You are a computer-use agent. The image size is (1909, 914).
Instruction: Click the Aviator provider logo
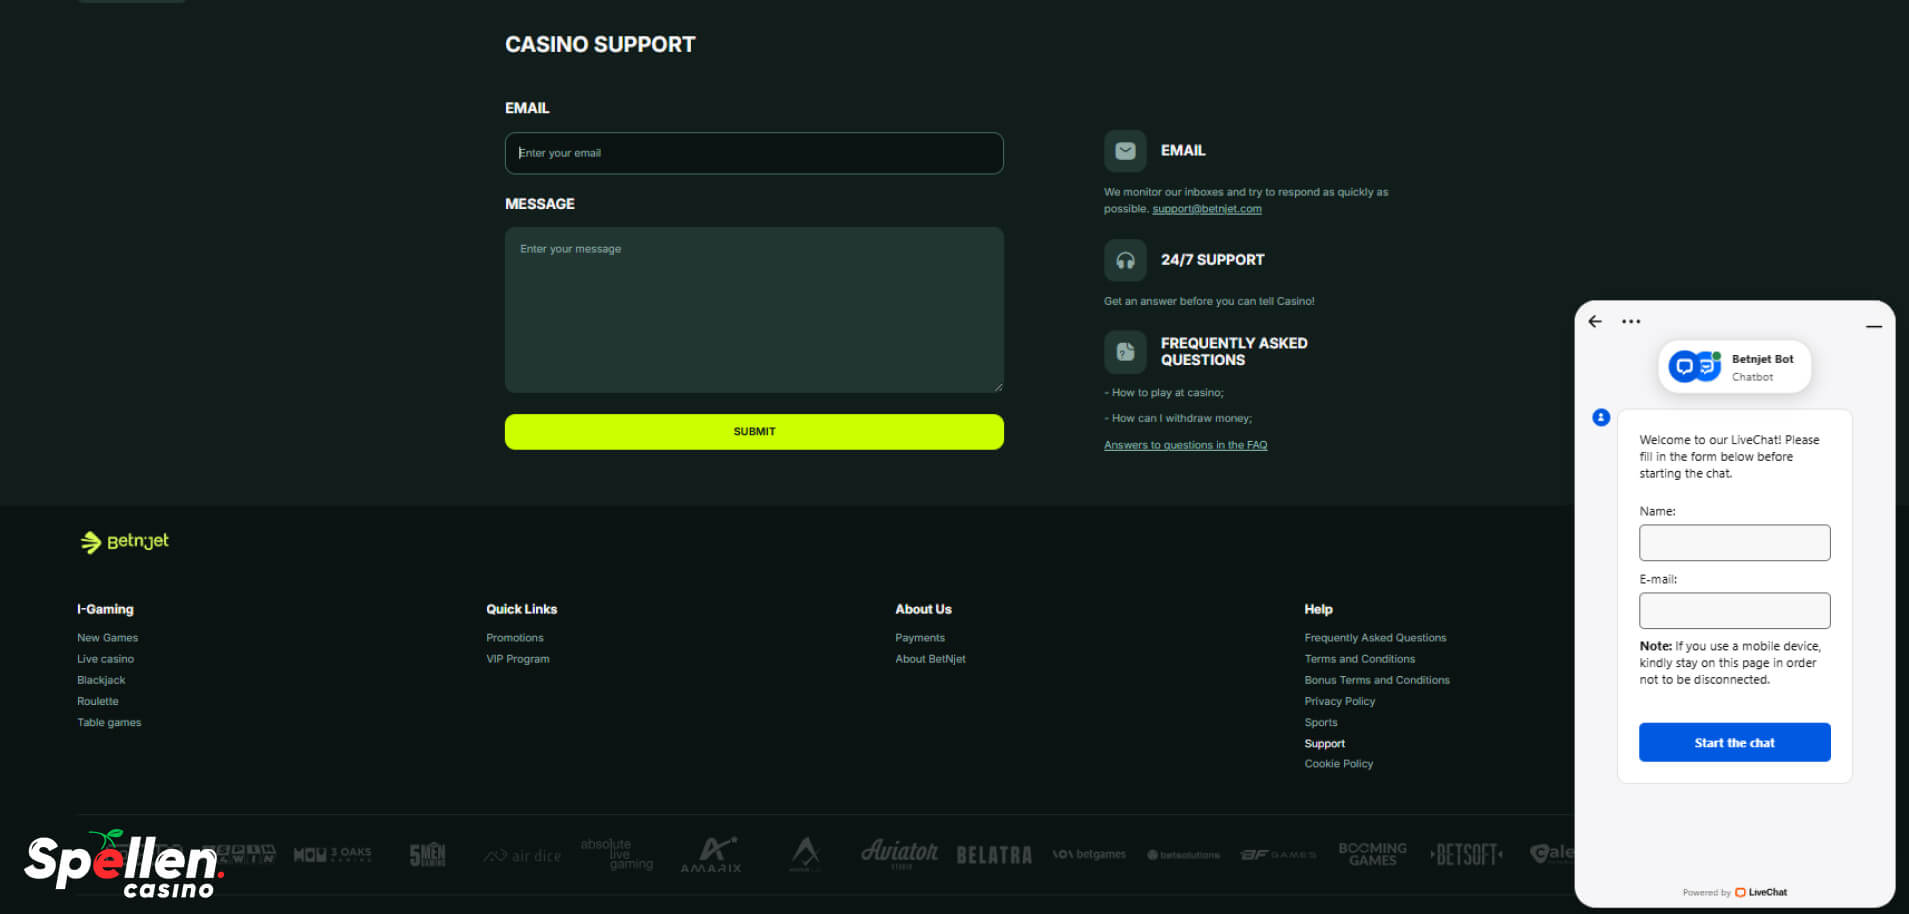pyautogui.click(x=899, y=853)
